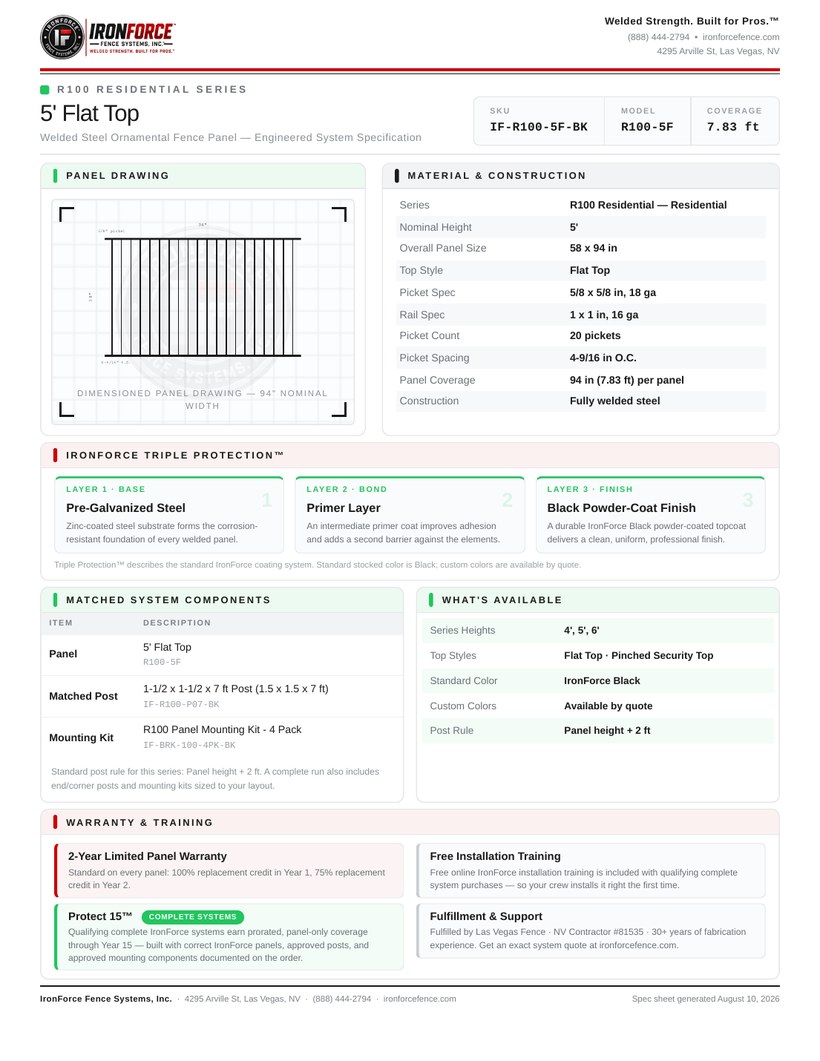Click the Welded Strength. Built for Pros. tagline

[691, 21]
